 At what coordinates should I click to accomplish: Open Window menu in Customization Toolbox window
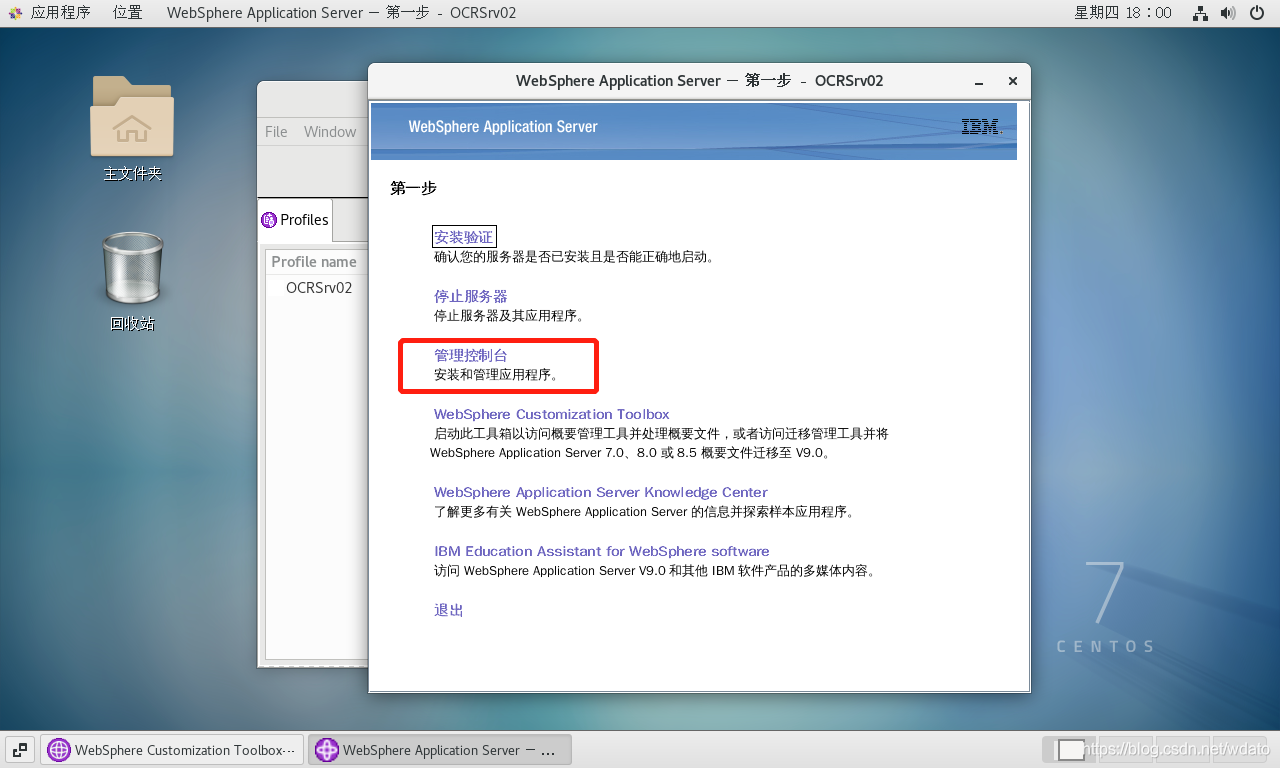coord(330,132)
